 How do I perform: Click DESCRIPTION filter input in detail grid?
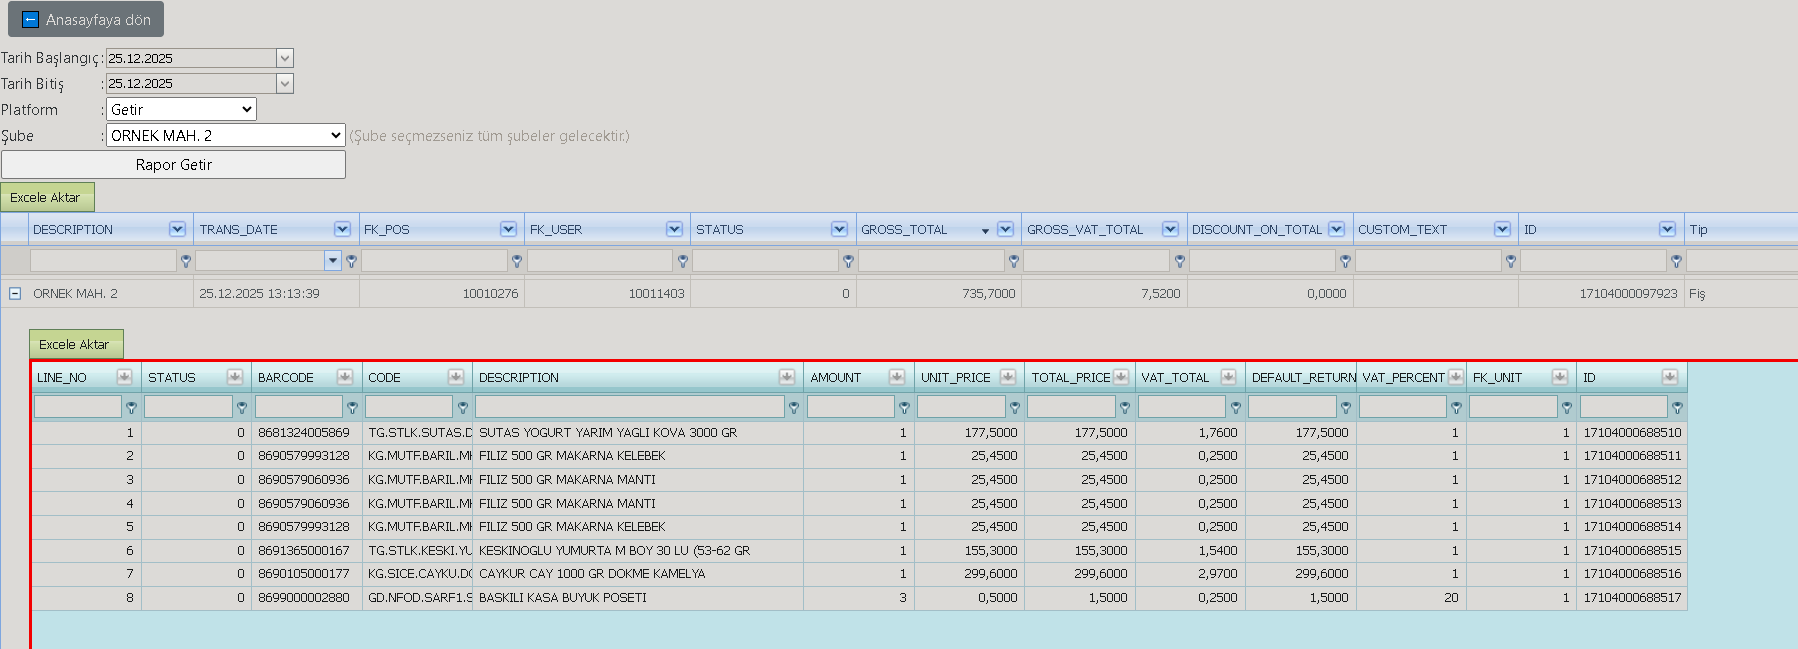tap(630, 407)
